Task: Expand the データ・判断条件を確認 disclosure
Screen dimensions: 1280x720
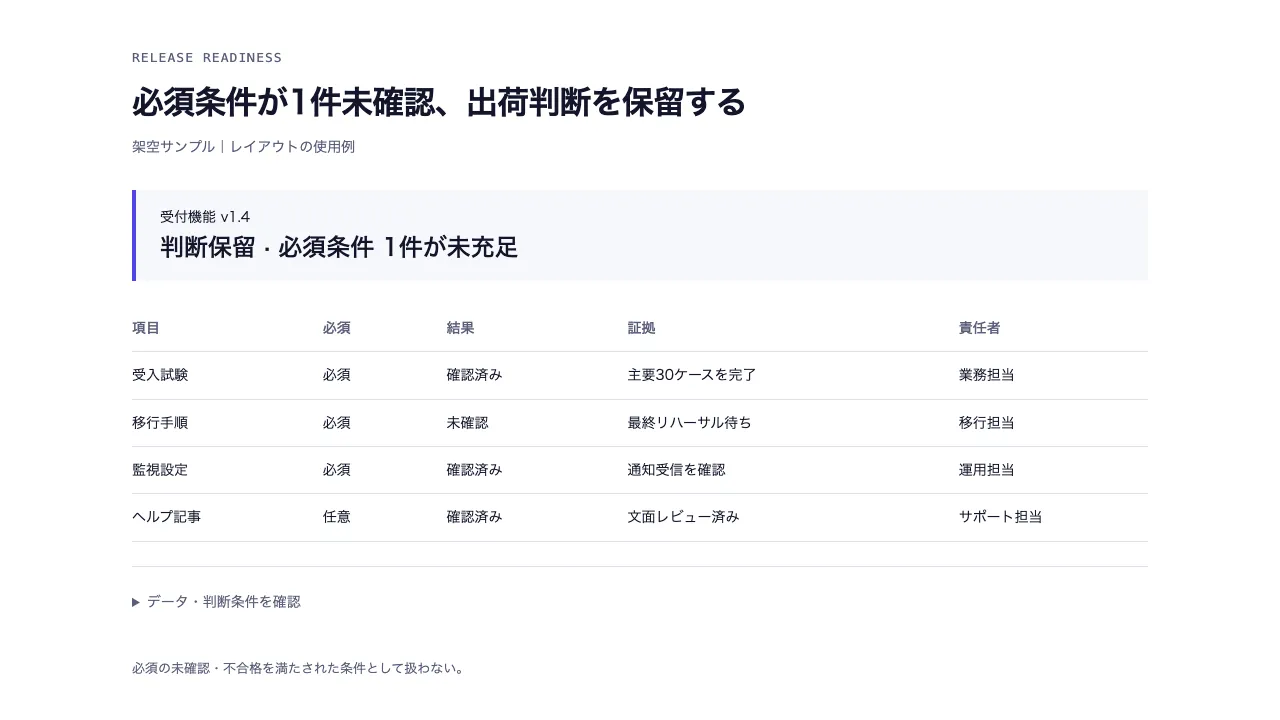Action: point(216,602)
